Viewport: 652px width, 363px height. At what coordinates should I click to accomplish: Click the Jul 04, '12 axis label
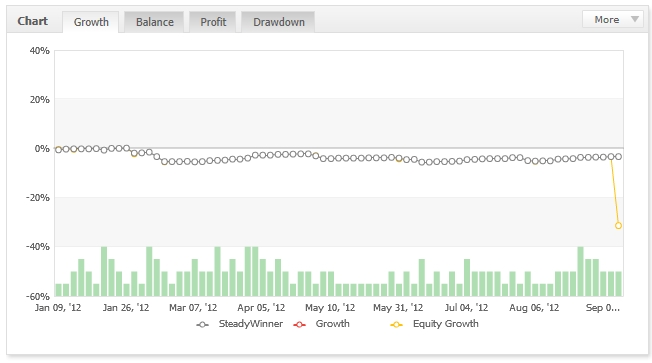[x=466, y=308]
